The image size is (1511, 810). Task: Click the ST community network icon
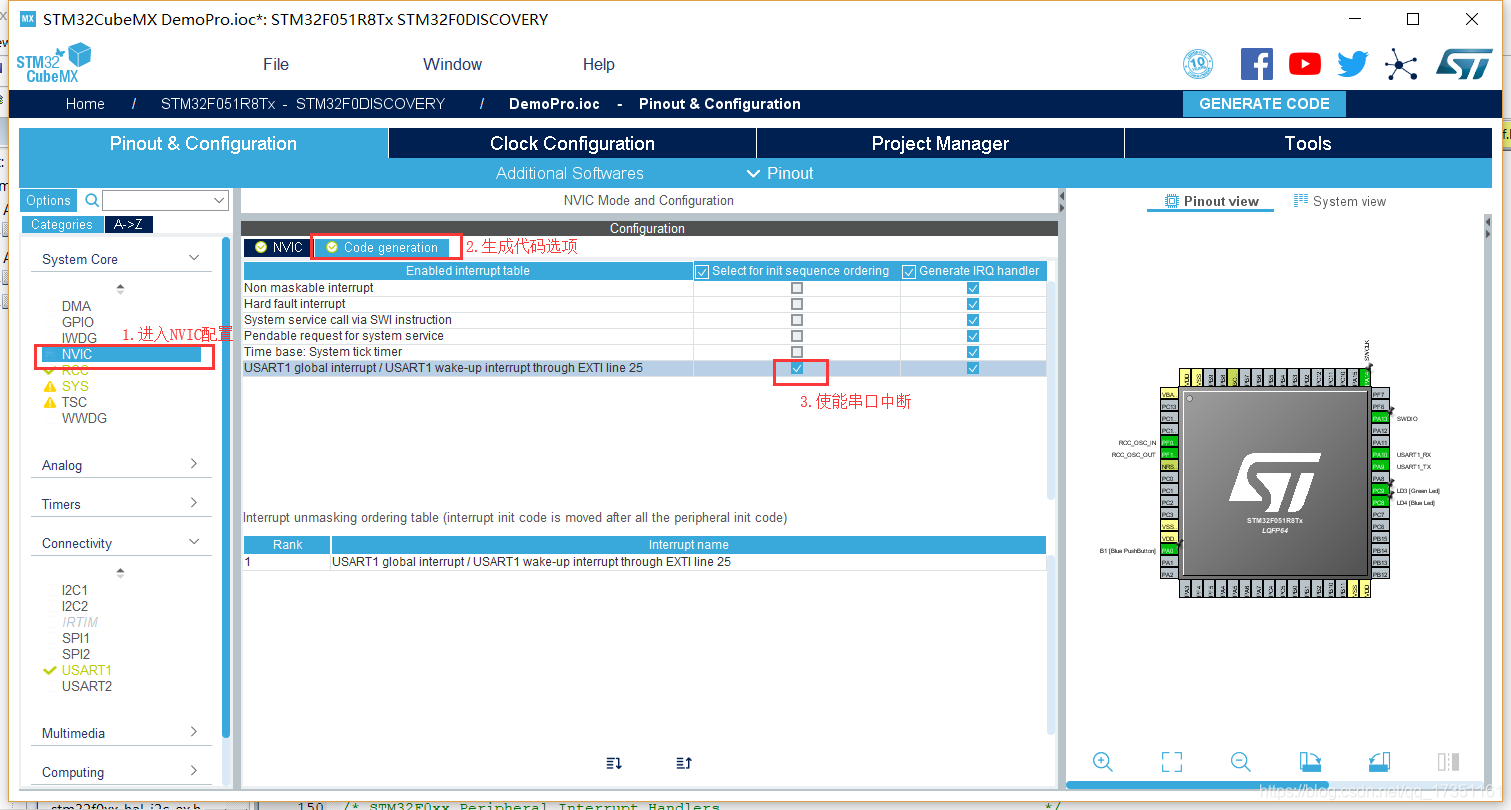pyautogui.click(x=1401, y=65)
